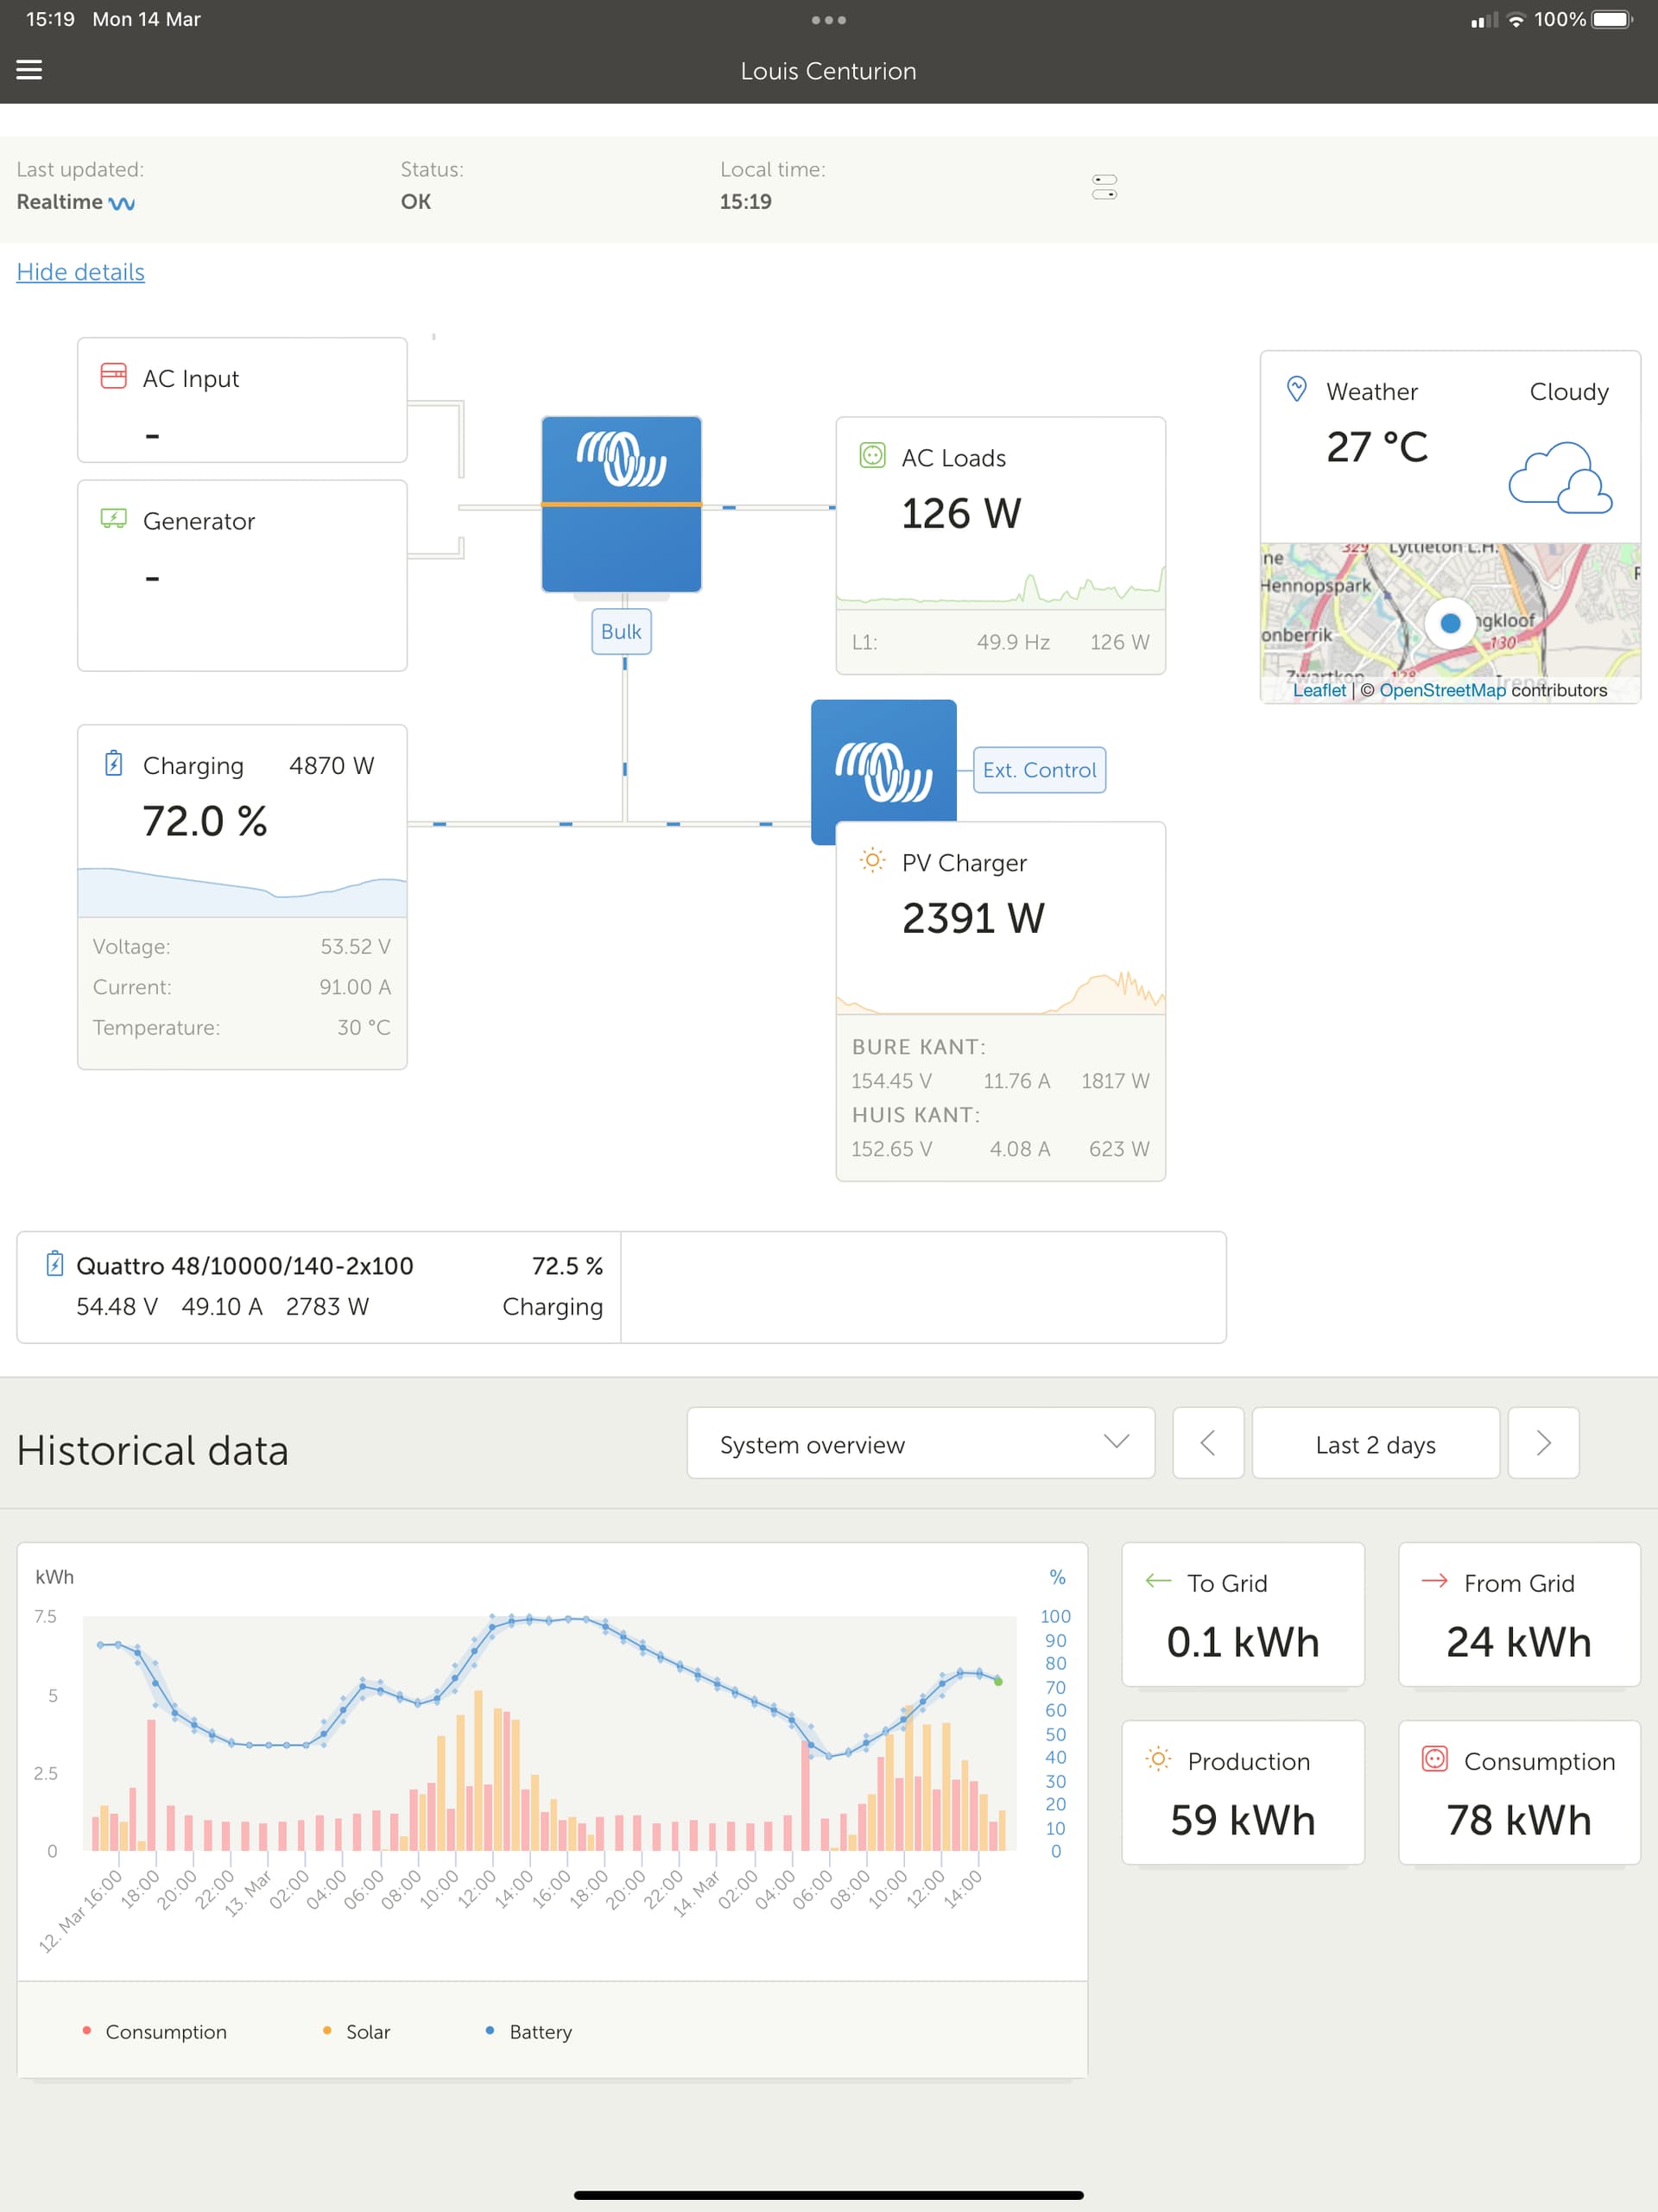
Task: Click the Weather location pin icon
Action: point(1296,389)
